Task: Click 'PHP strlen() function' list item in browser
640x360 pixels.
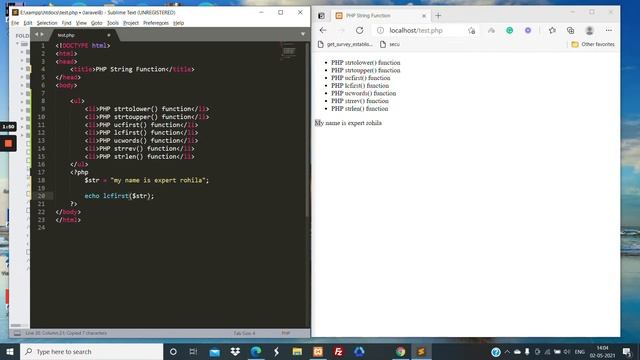Action: pyautogui.click(x=360, y=109)
